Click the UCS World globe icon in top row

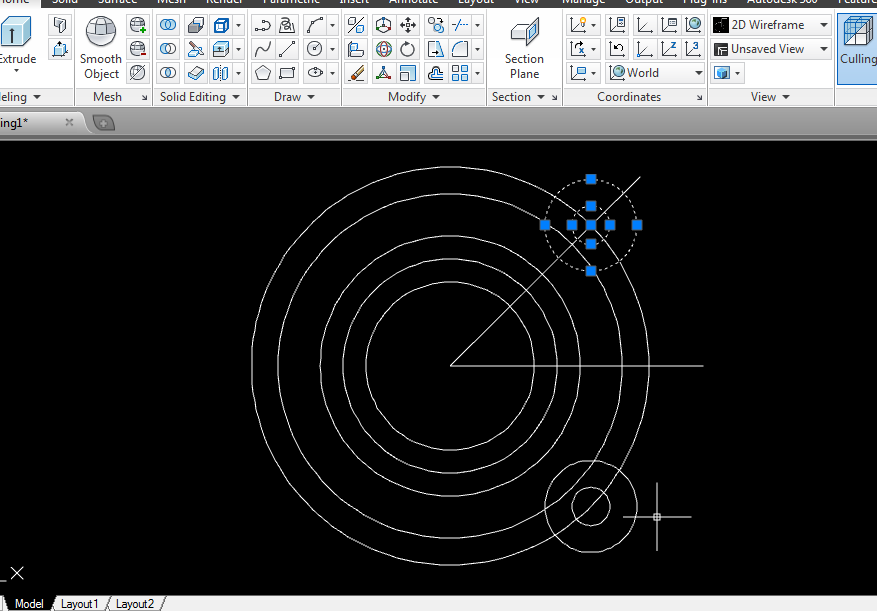(x=694, y=25)
